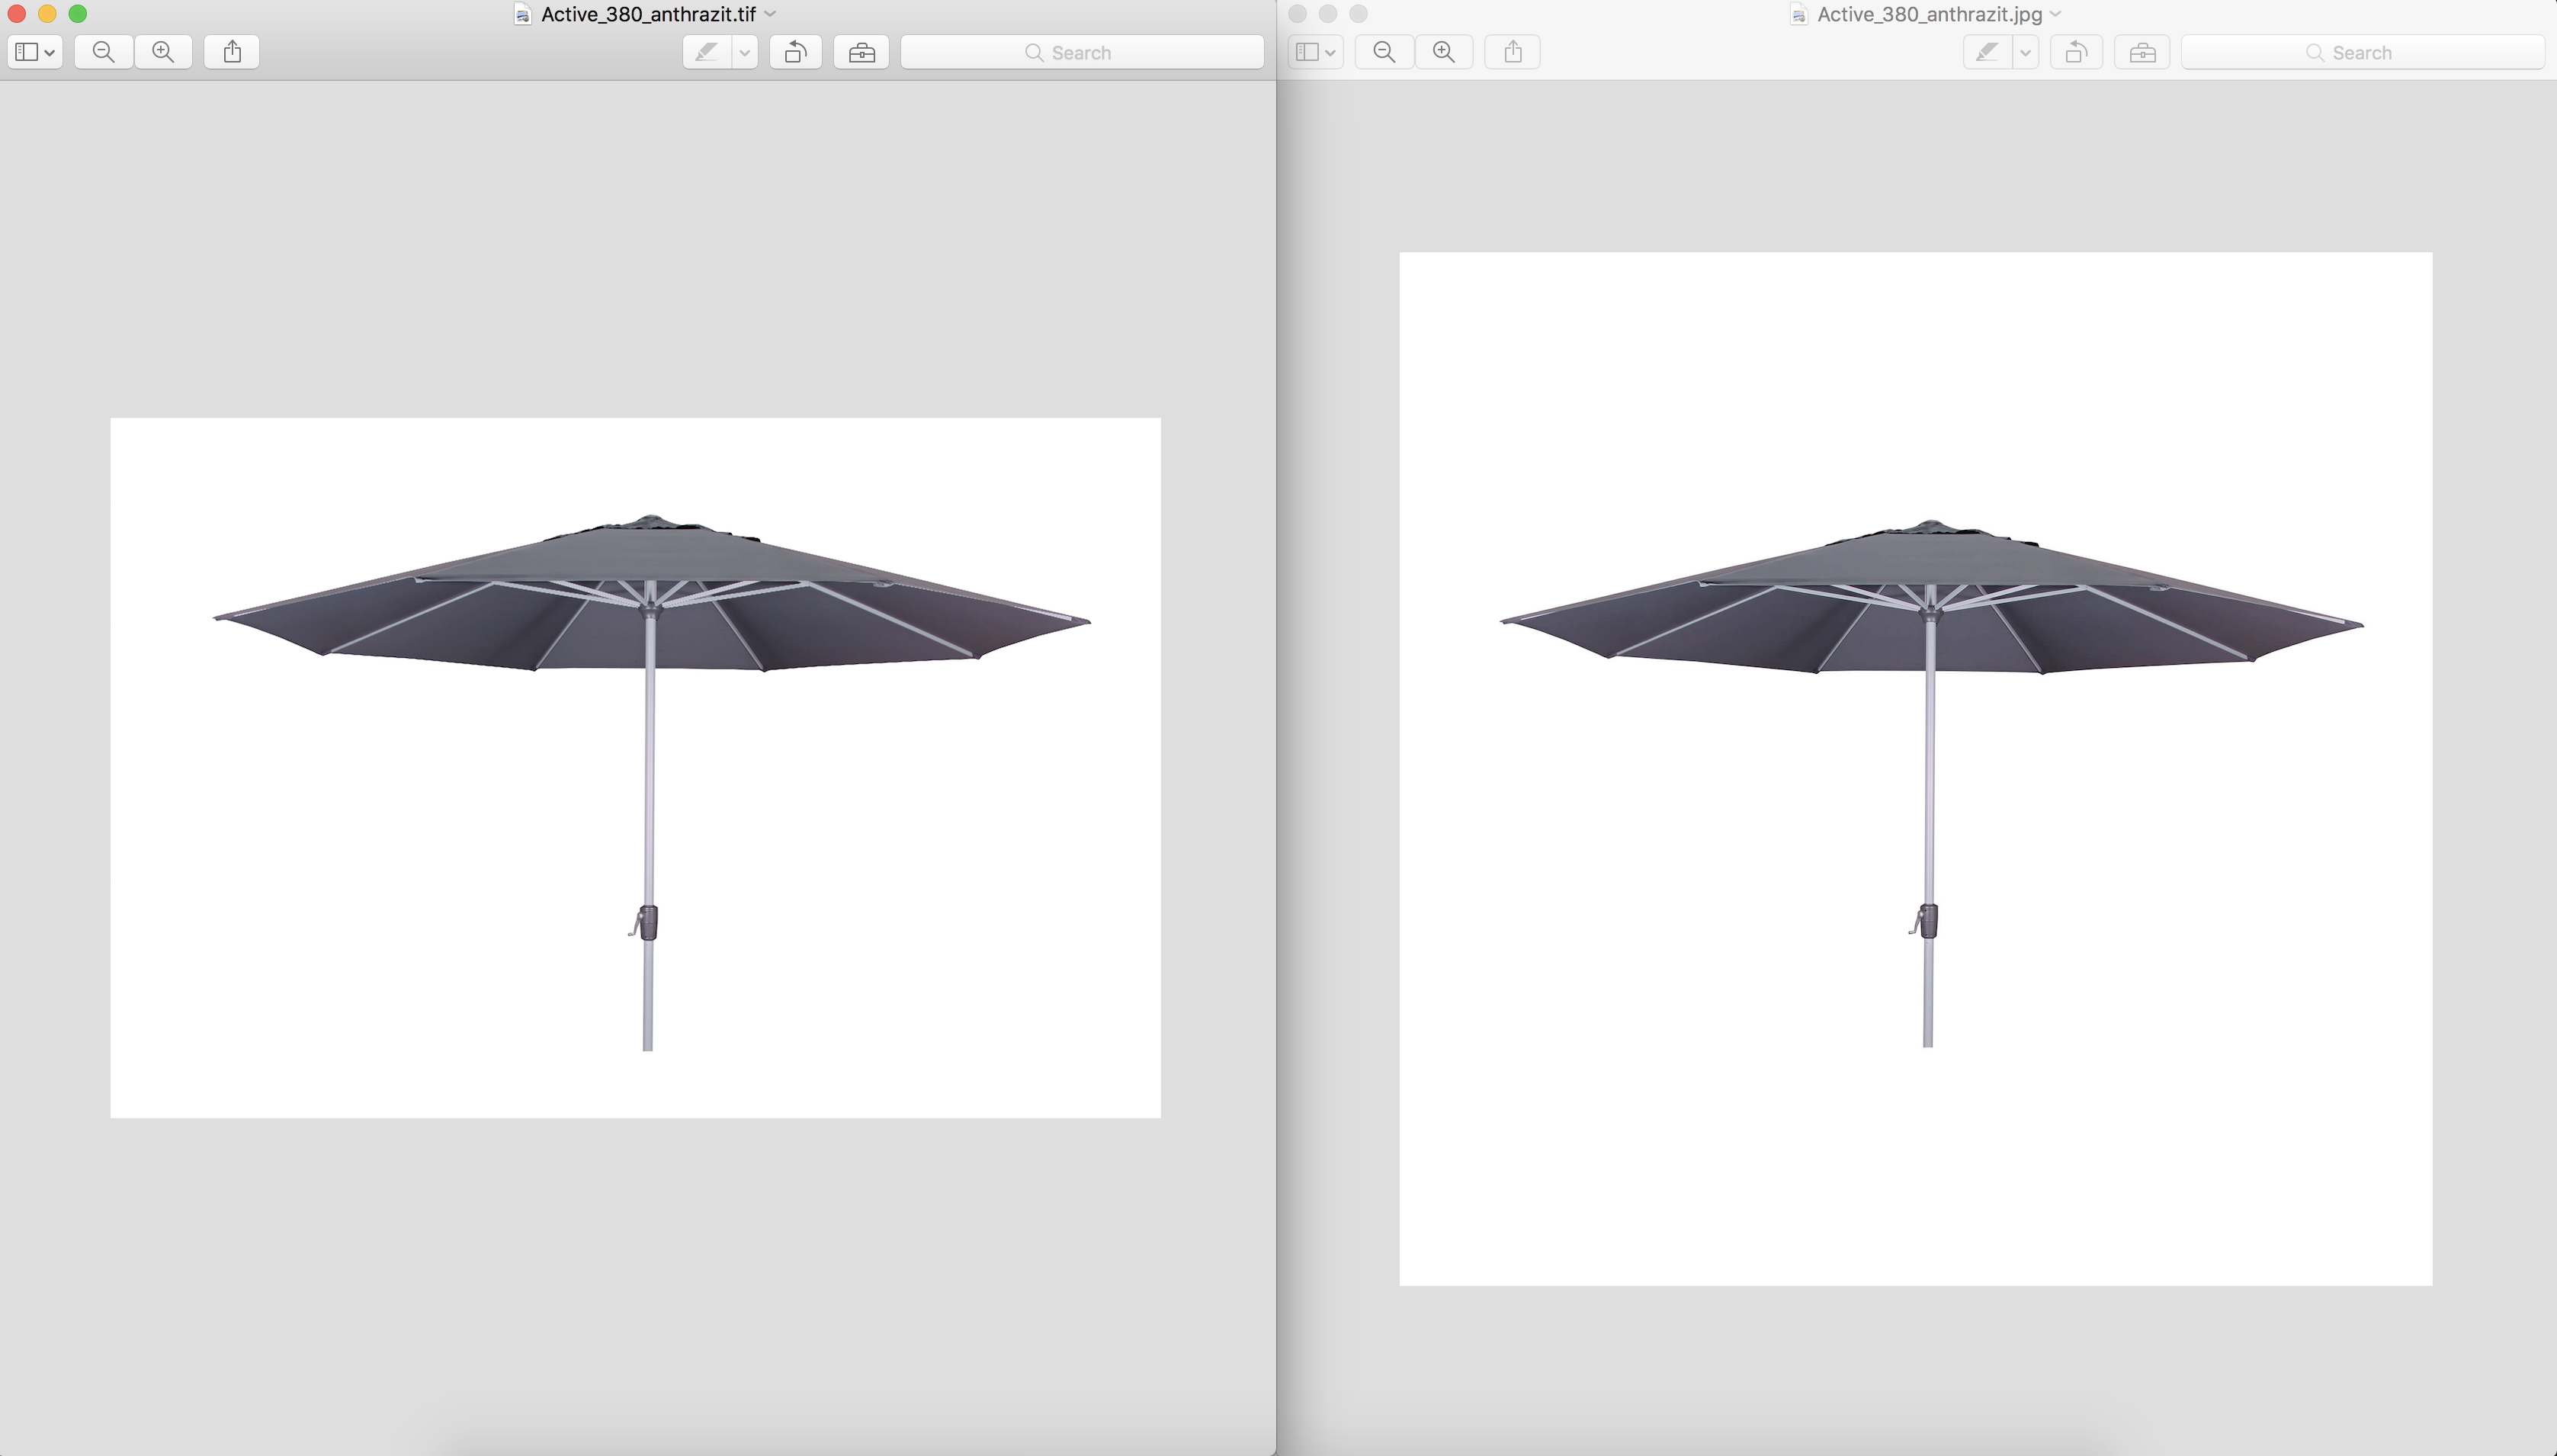Expand highlight options arrow in jpg window
Viewport: 2557px width, 1456px height.
[2025, 52]
